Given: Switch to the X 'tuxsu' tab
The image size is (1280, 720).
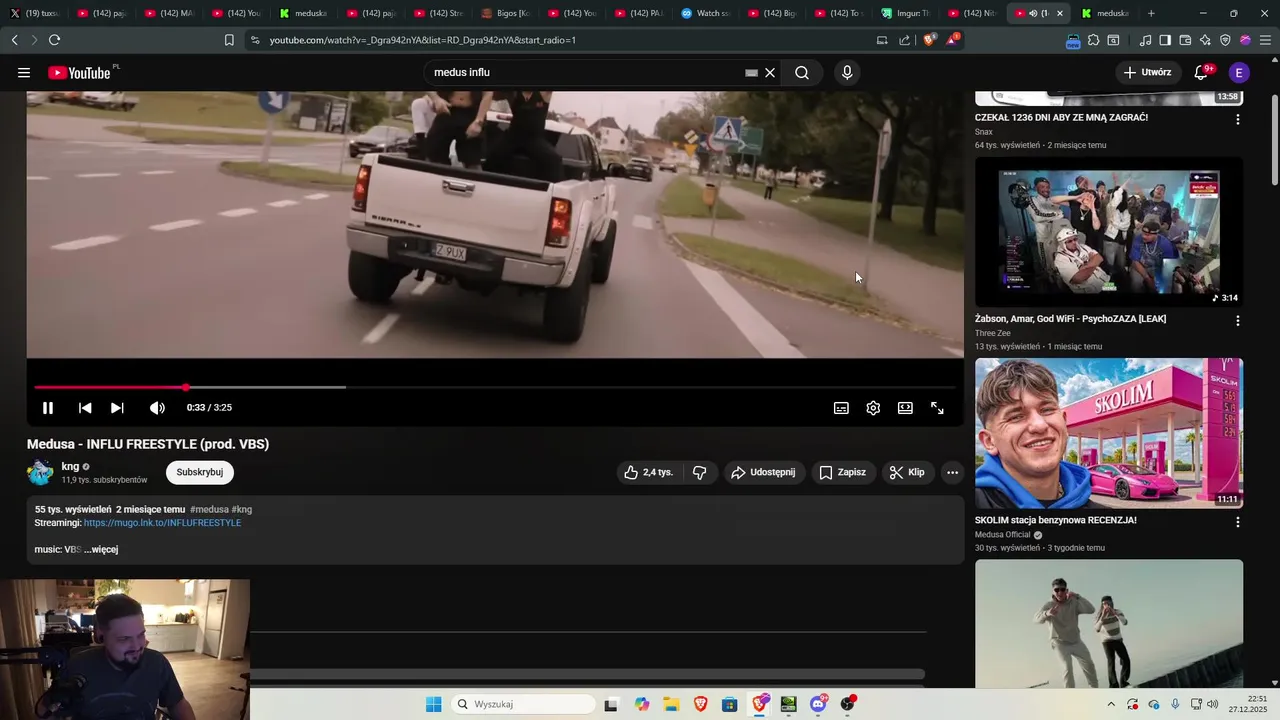Looking at the screenshot, I should [x=35, y=13].
